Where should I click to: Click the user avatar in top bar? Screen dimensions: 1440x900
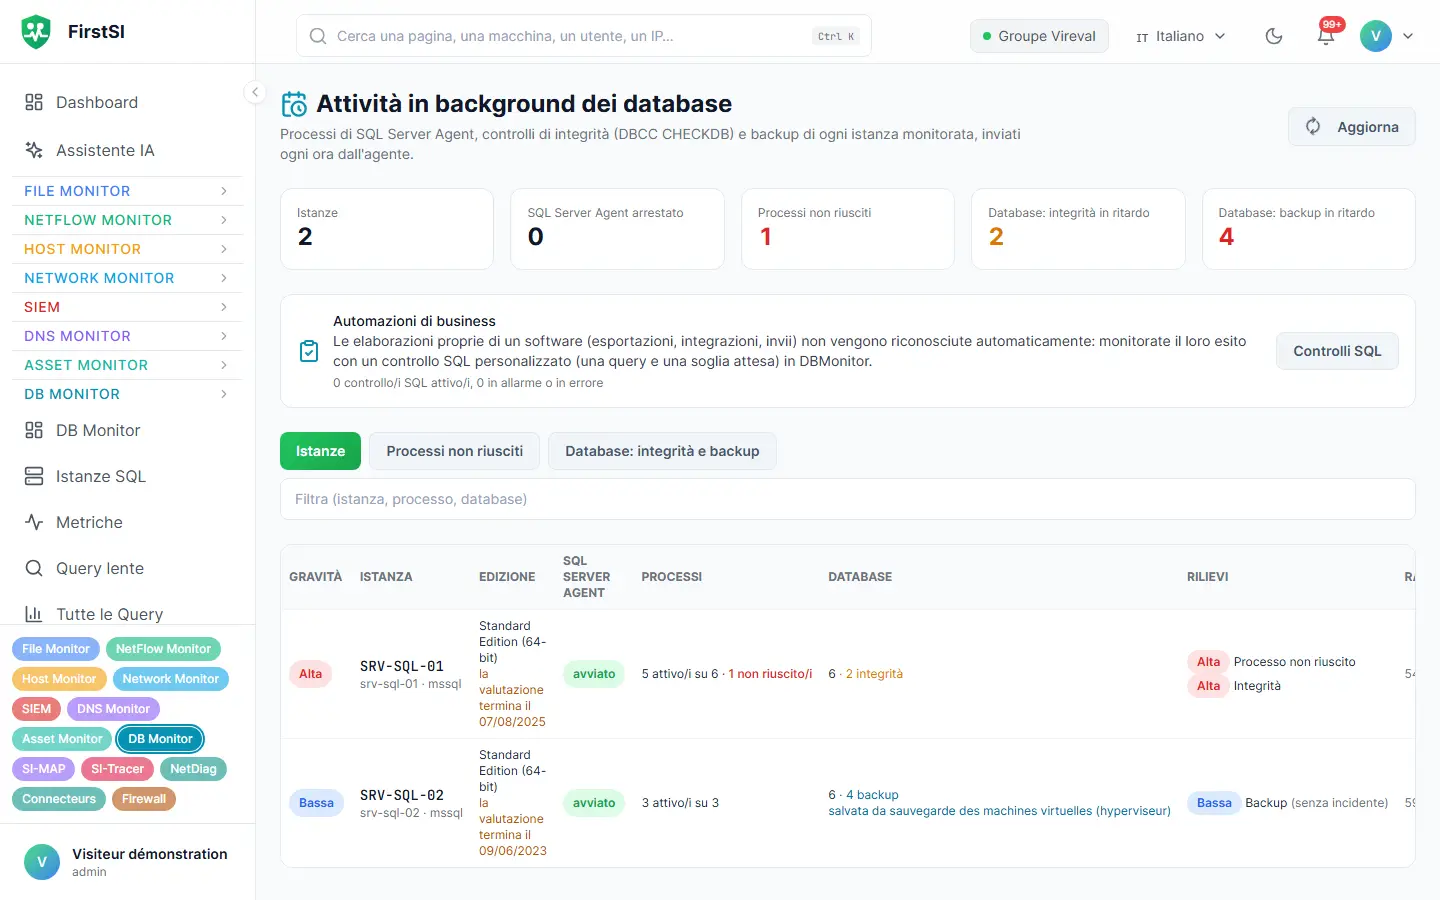[1376, 36]
